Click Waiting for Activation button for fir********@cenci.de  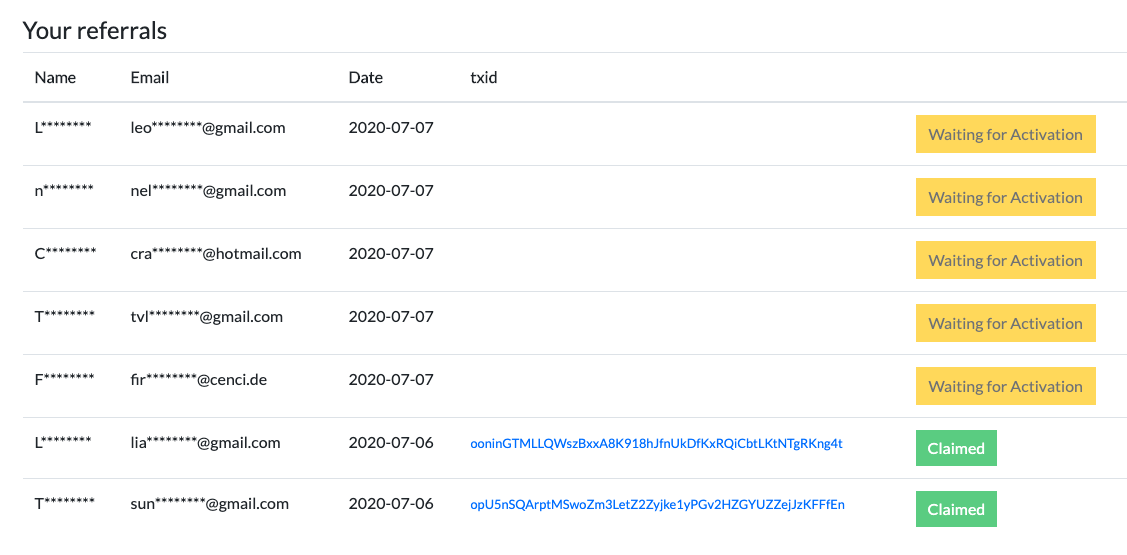pyautogui.click(x=1006, y=386)
